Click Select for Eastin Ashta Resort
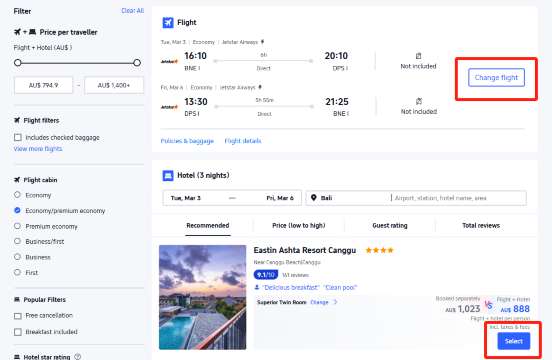Image resolution: width=552 pixels, height=360 pixels. pos(514,341)
